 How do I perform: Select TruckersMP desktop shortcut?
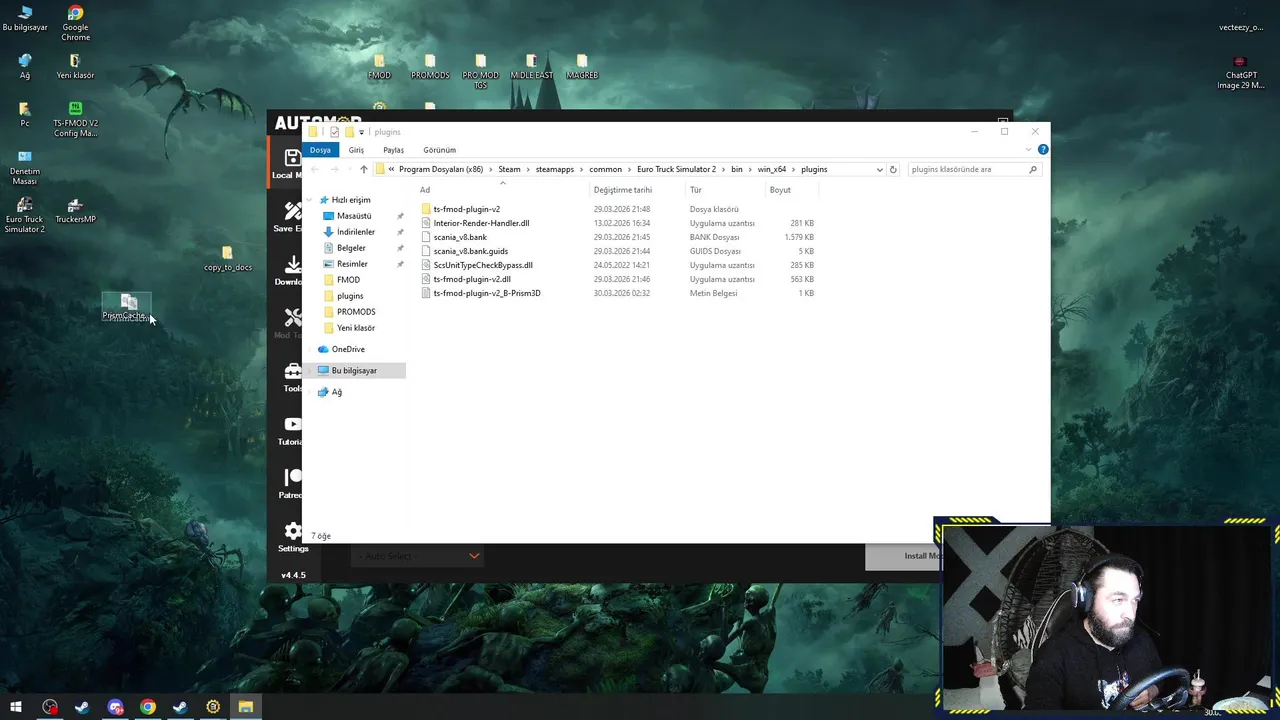coord(75,211)
